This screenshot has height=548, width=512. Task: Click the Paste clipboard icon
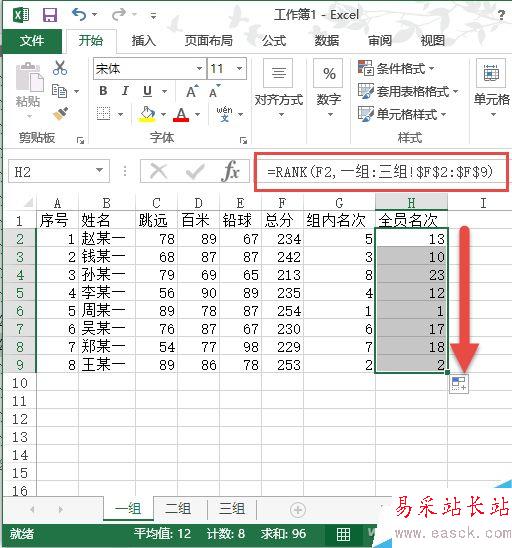[x=29, y=77]
